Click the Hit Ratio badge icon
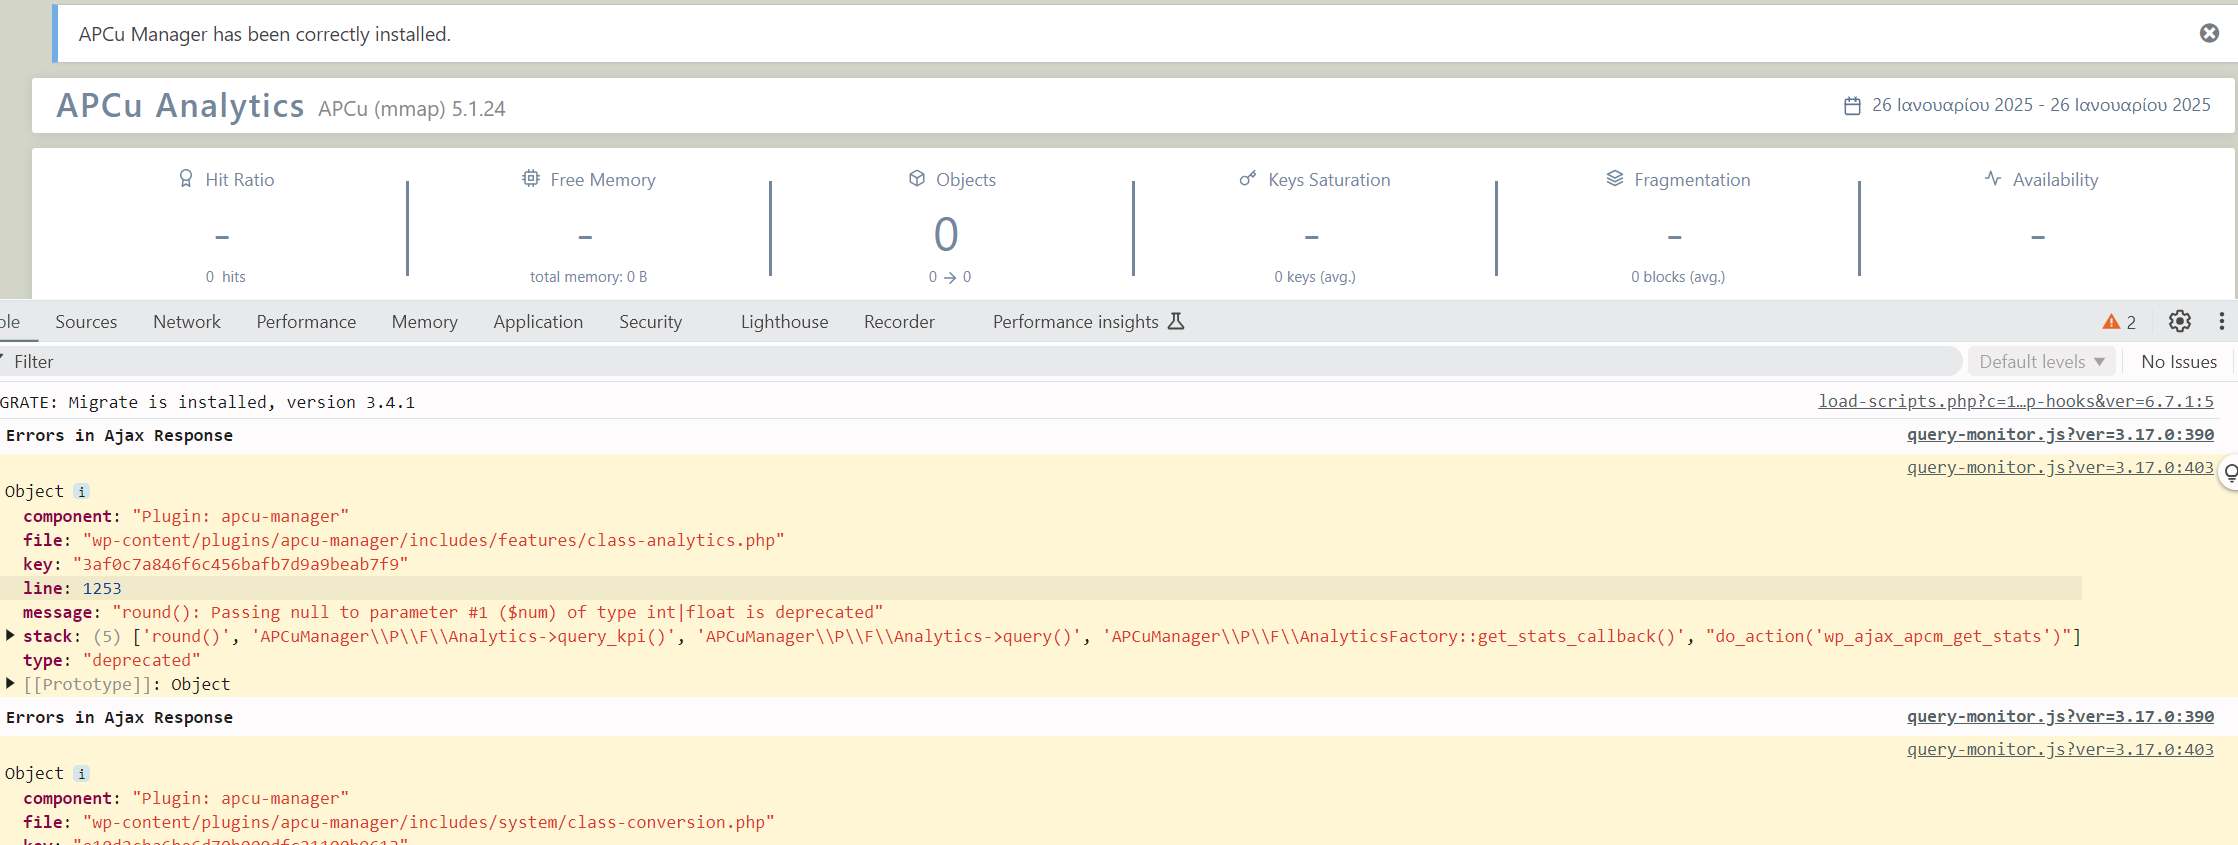 click(x=186, y=178)
